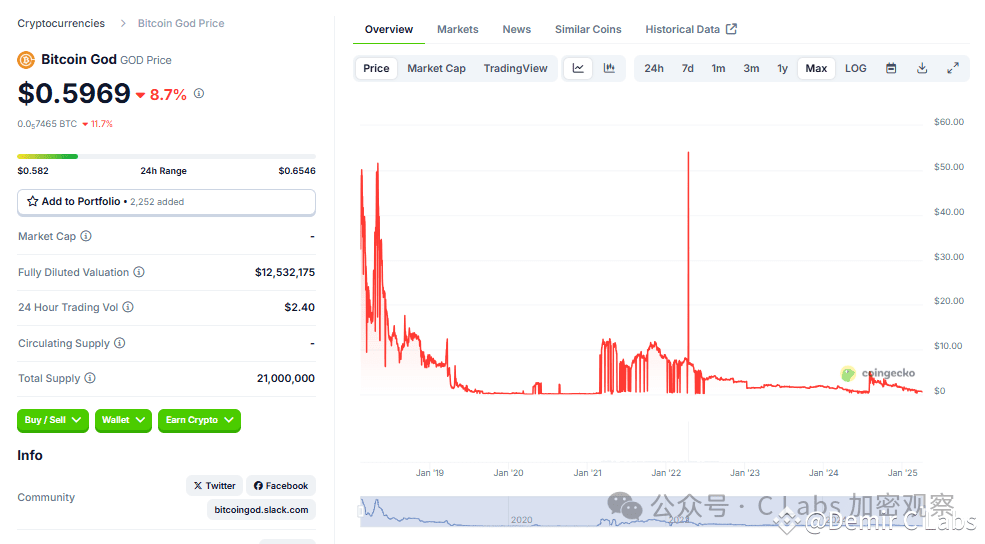The image size is (985, 544).
Task: Show Market Cap info tooltip icon
Action: tap(86, 236)
